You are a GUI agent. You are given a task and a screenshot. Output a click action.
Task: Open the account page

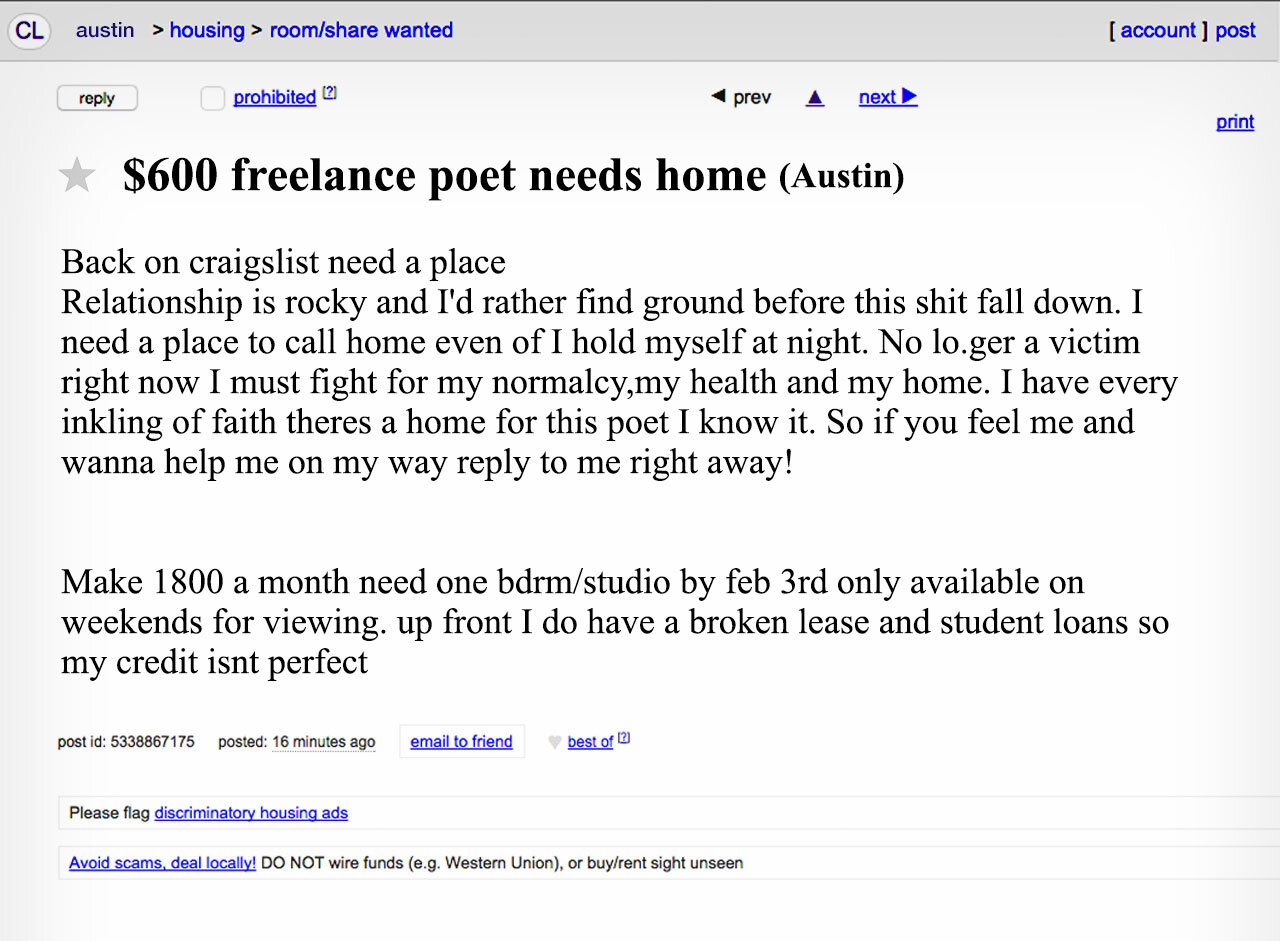pos(1157,30)
